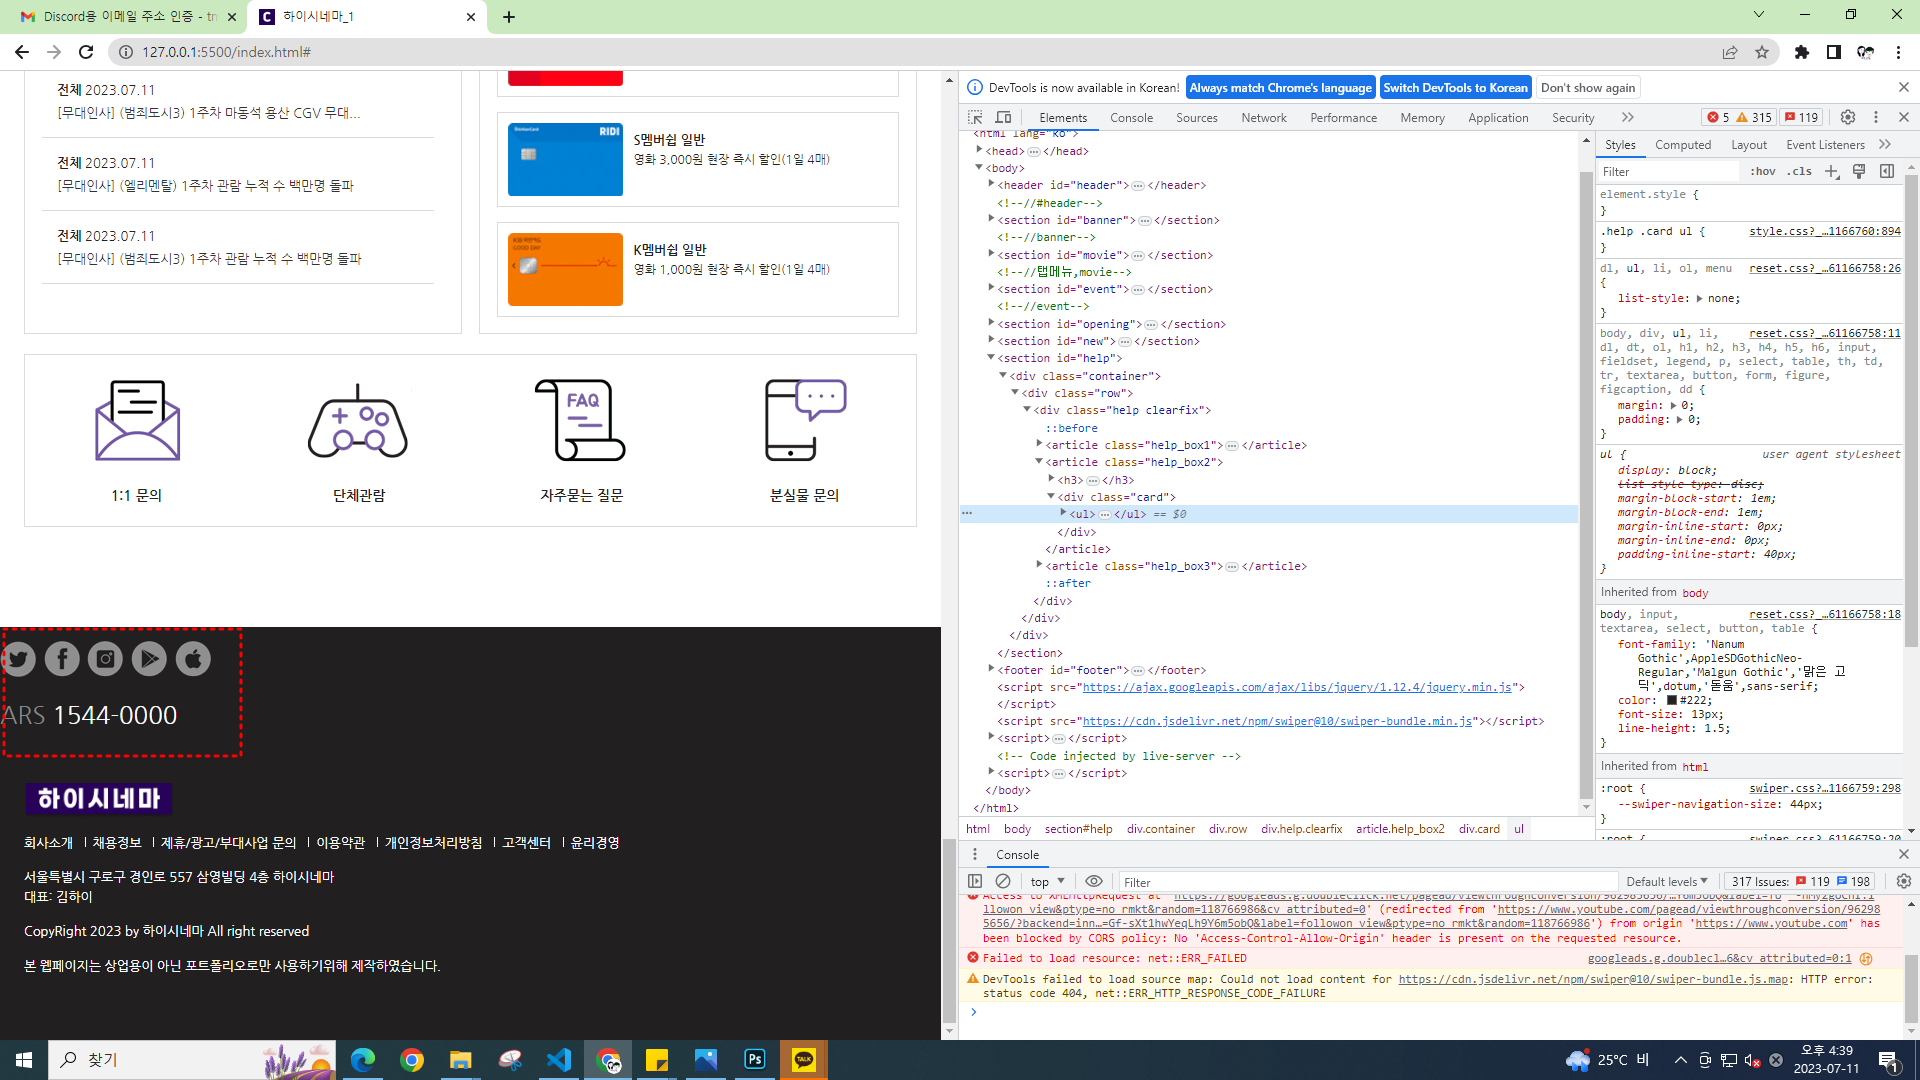The width and height of the screenshot is (1920, 1080).
Task: Open the Computed styles tab
Action: point(1682,144)
